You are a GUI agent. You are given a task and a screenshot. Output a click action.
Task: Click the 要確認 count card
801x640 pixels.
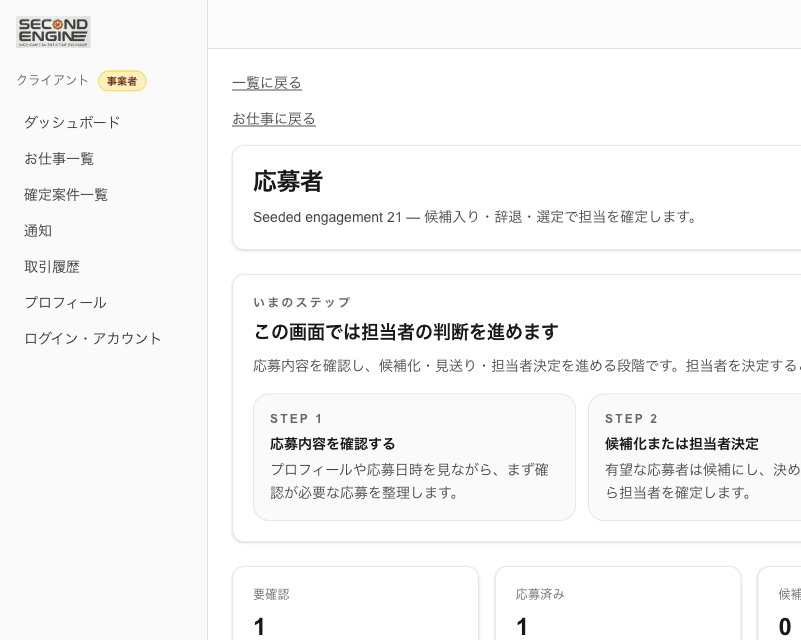356,603
